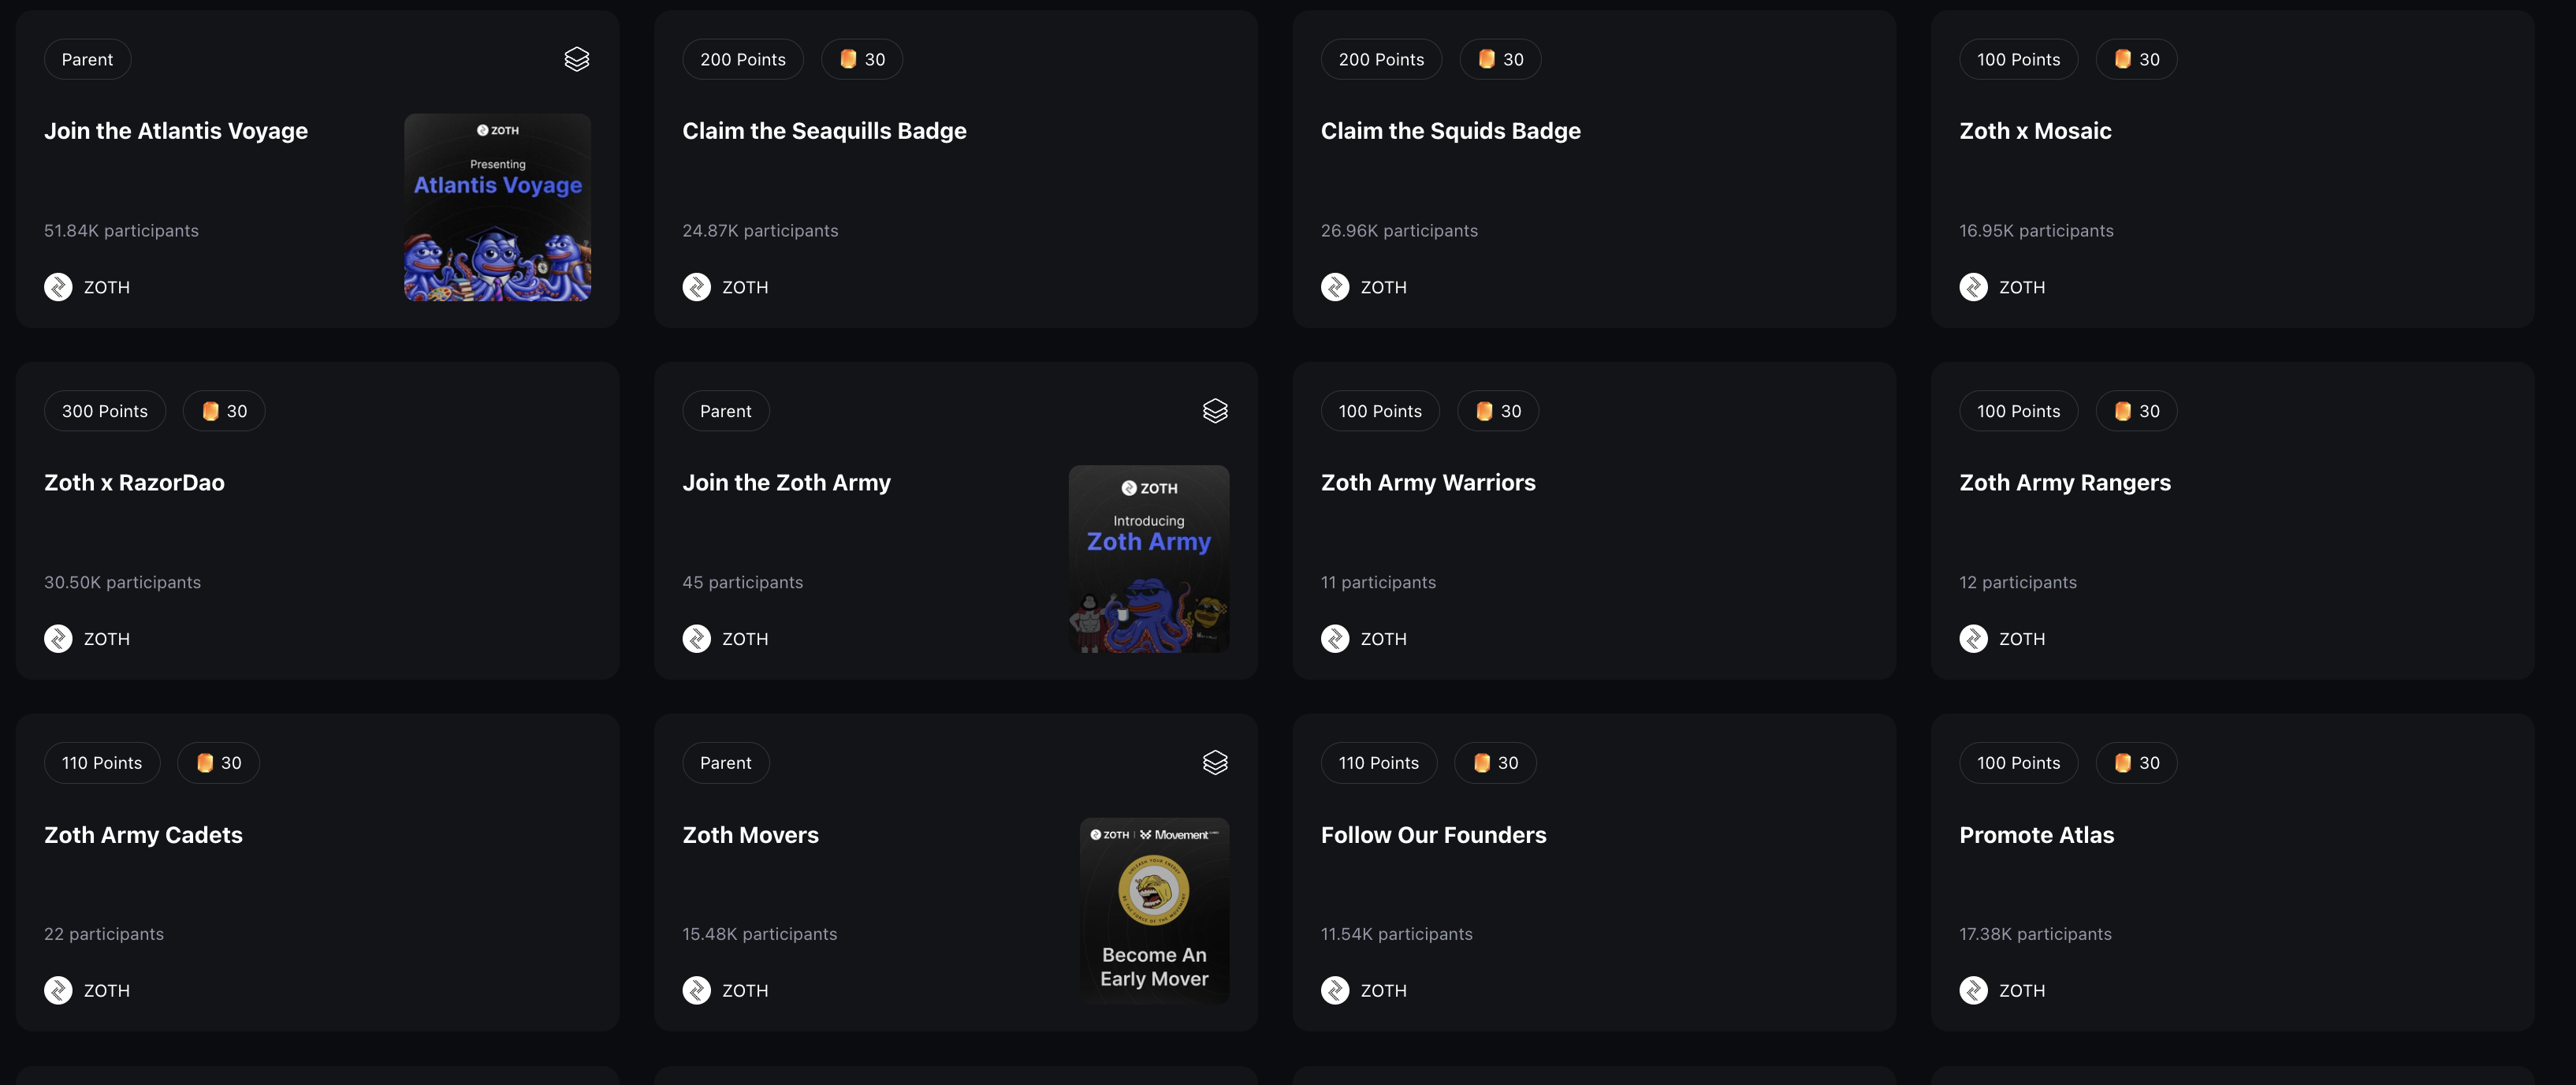Click the ZOTH logo under Follow Our Founders

pos(1335,990)
